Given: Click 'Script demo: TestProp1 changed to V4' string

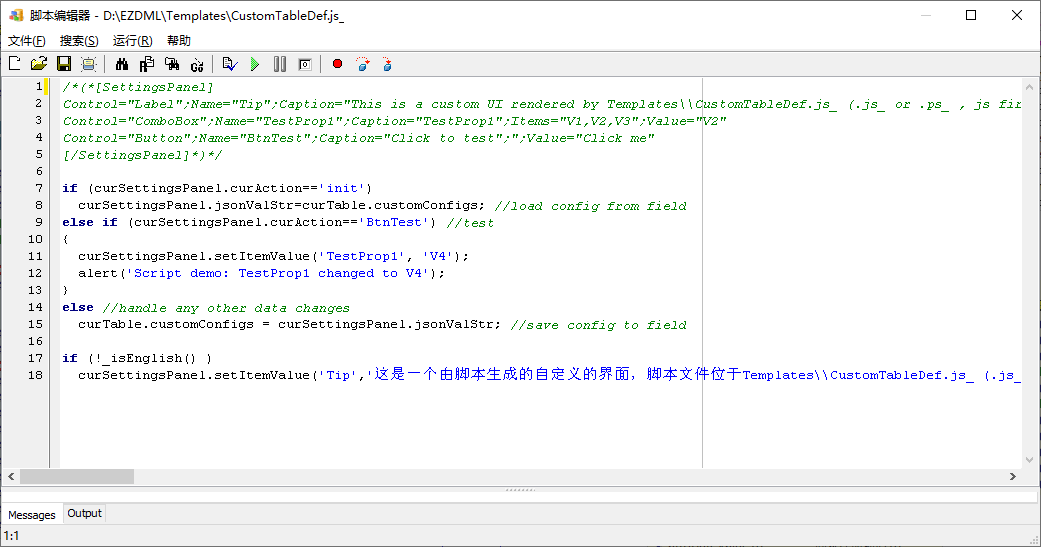Looking at the screenshot, I should tap(278, 274).
